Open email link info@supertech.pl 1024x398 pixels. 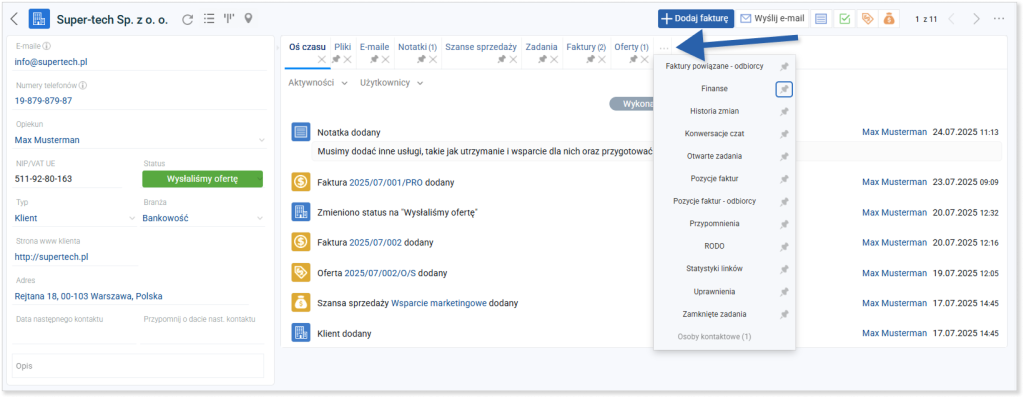51,62
